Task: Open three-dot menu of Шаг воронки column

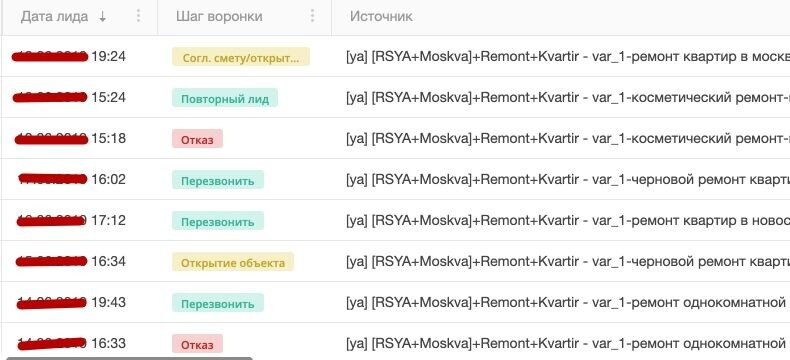Action: click(312, 16)
